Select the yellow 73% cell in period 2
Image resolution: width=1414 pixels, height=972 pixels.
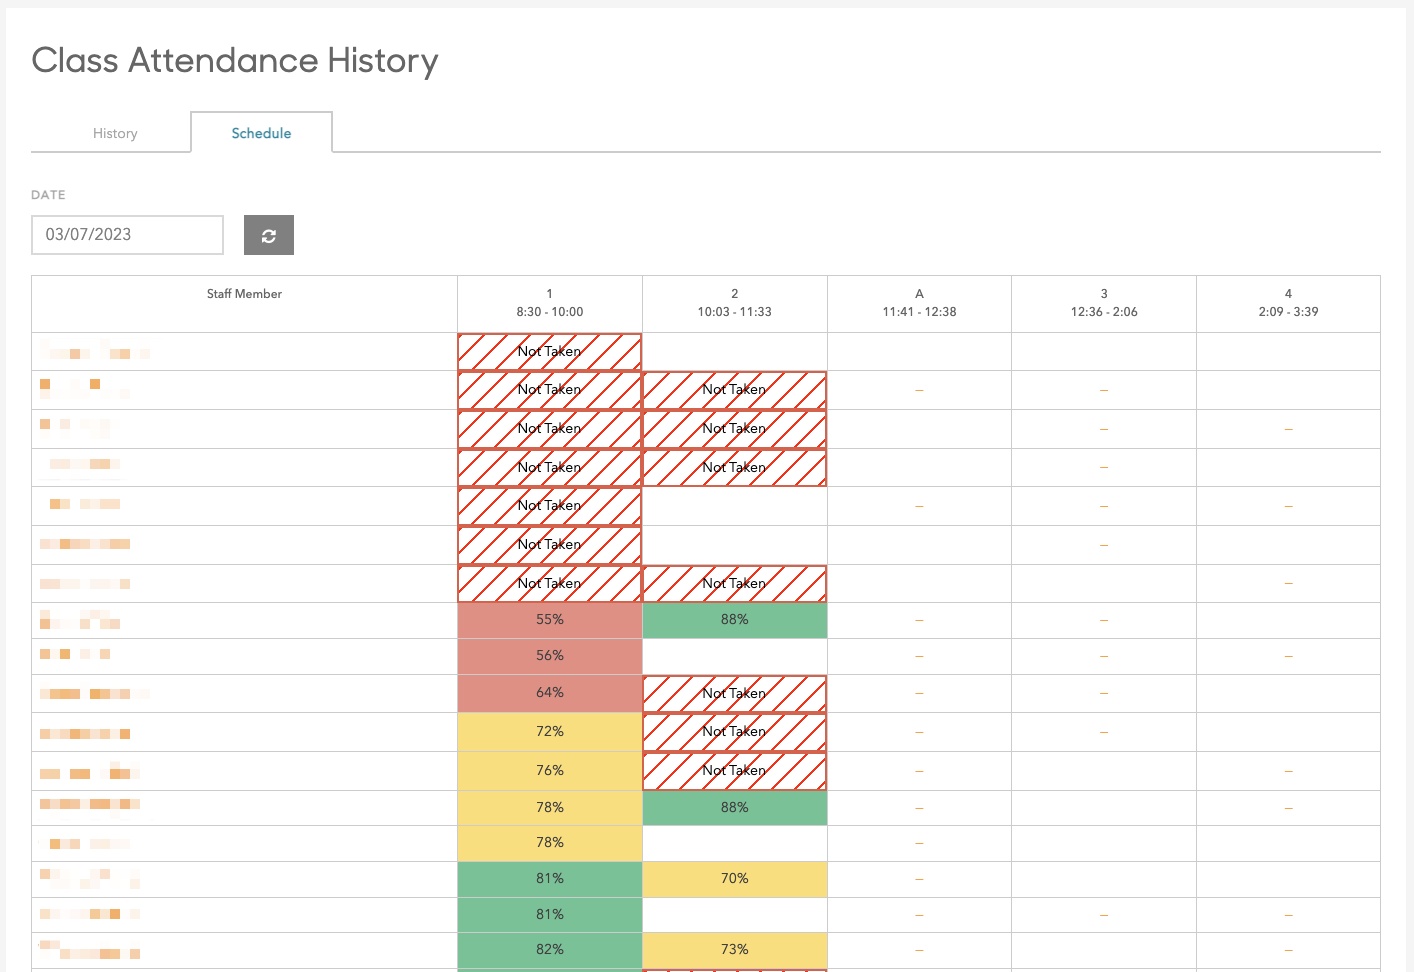tap(734, 950)
